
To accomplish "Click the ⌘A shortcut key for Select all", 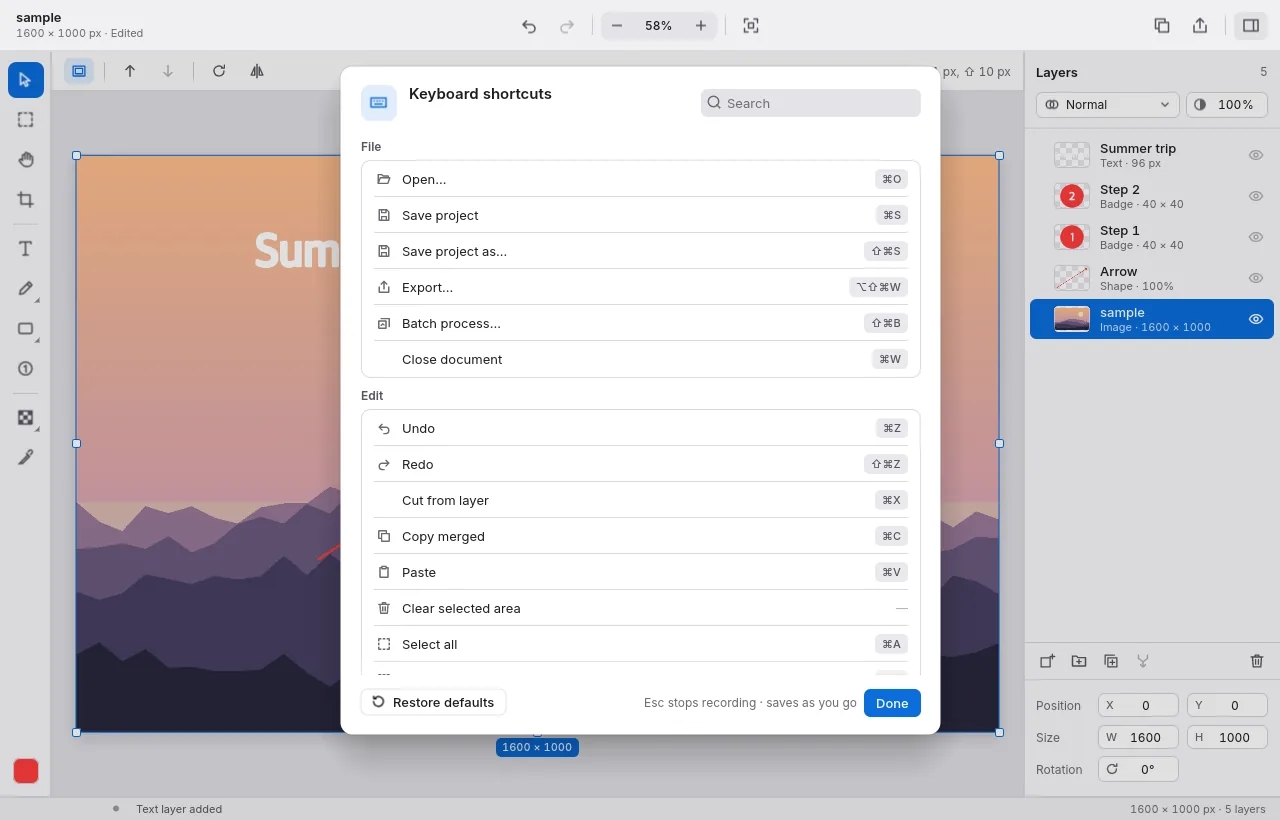I will 892,644.
